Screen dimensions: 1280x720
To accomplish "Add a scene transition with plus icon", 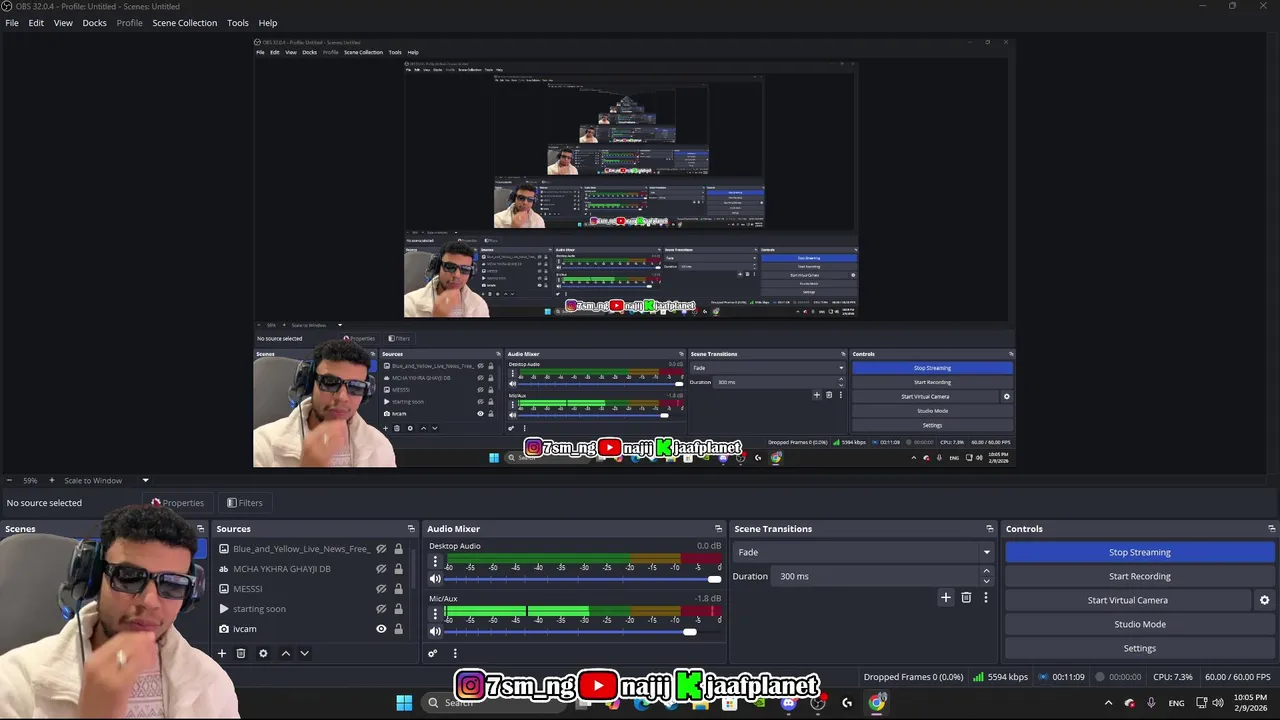I will pos(946,597).
